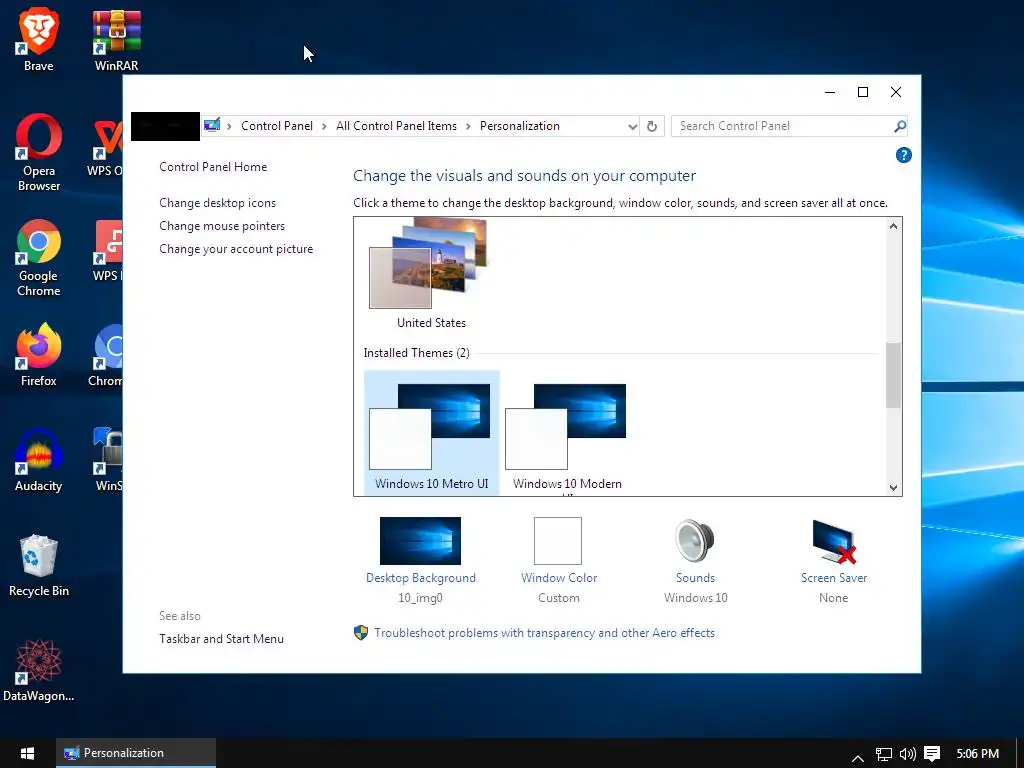Click the Screen Saver text link

834,578
